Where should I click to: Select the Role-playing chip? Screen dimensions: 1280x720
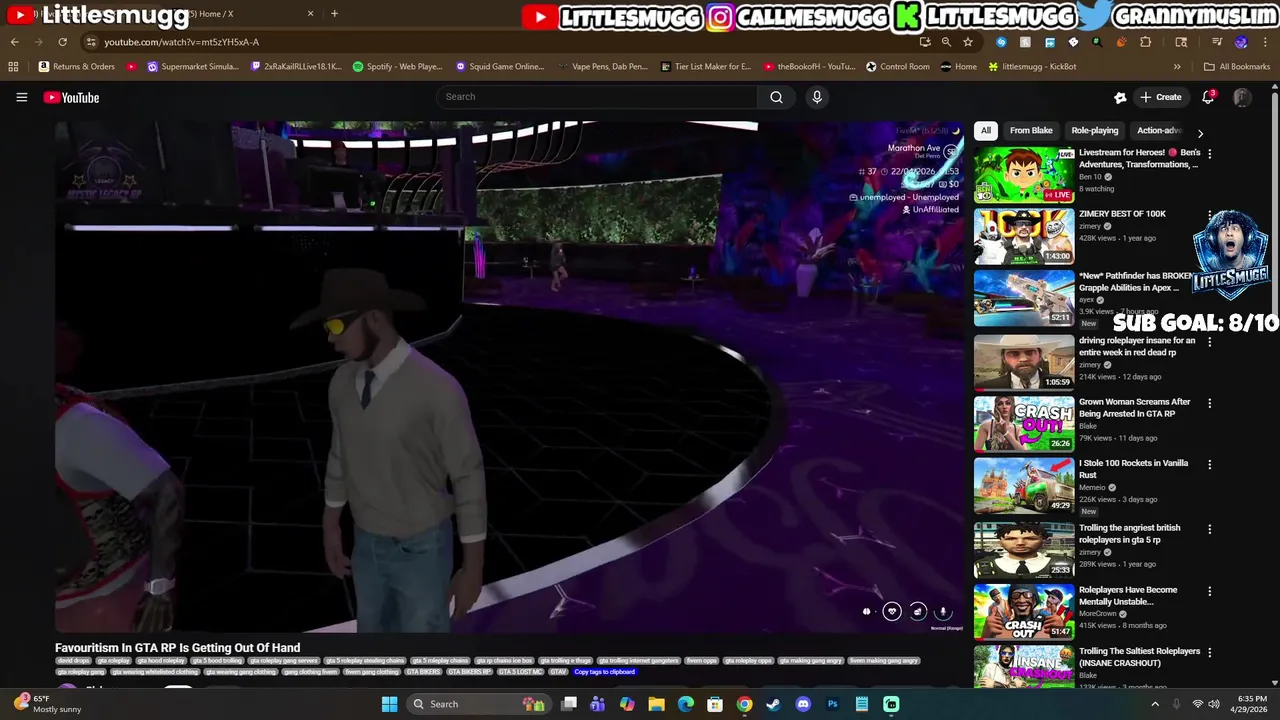(1095, 130)
